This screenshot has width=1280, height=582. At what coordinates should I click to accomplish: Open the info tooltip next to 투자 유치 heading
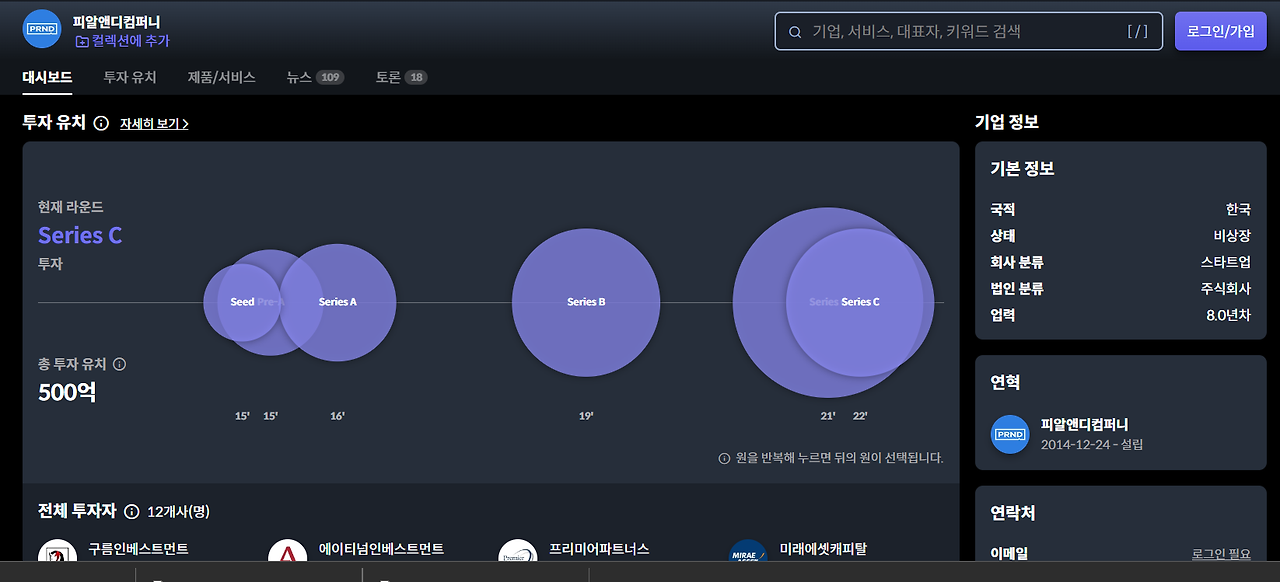[x=99, y=124]
